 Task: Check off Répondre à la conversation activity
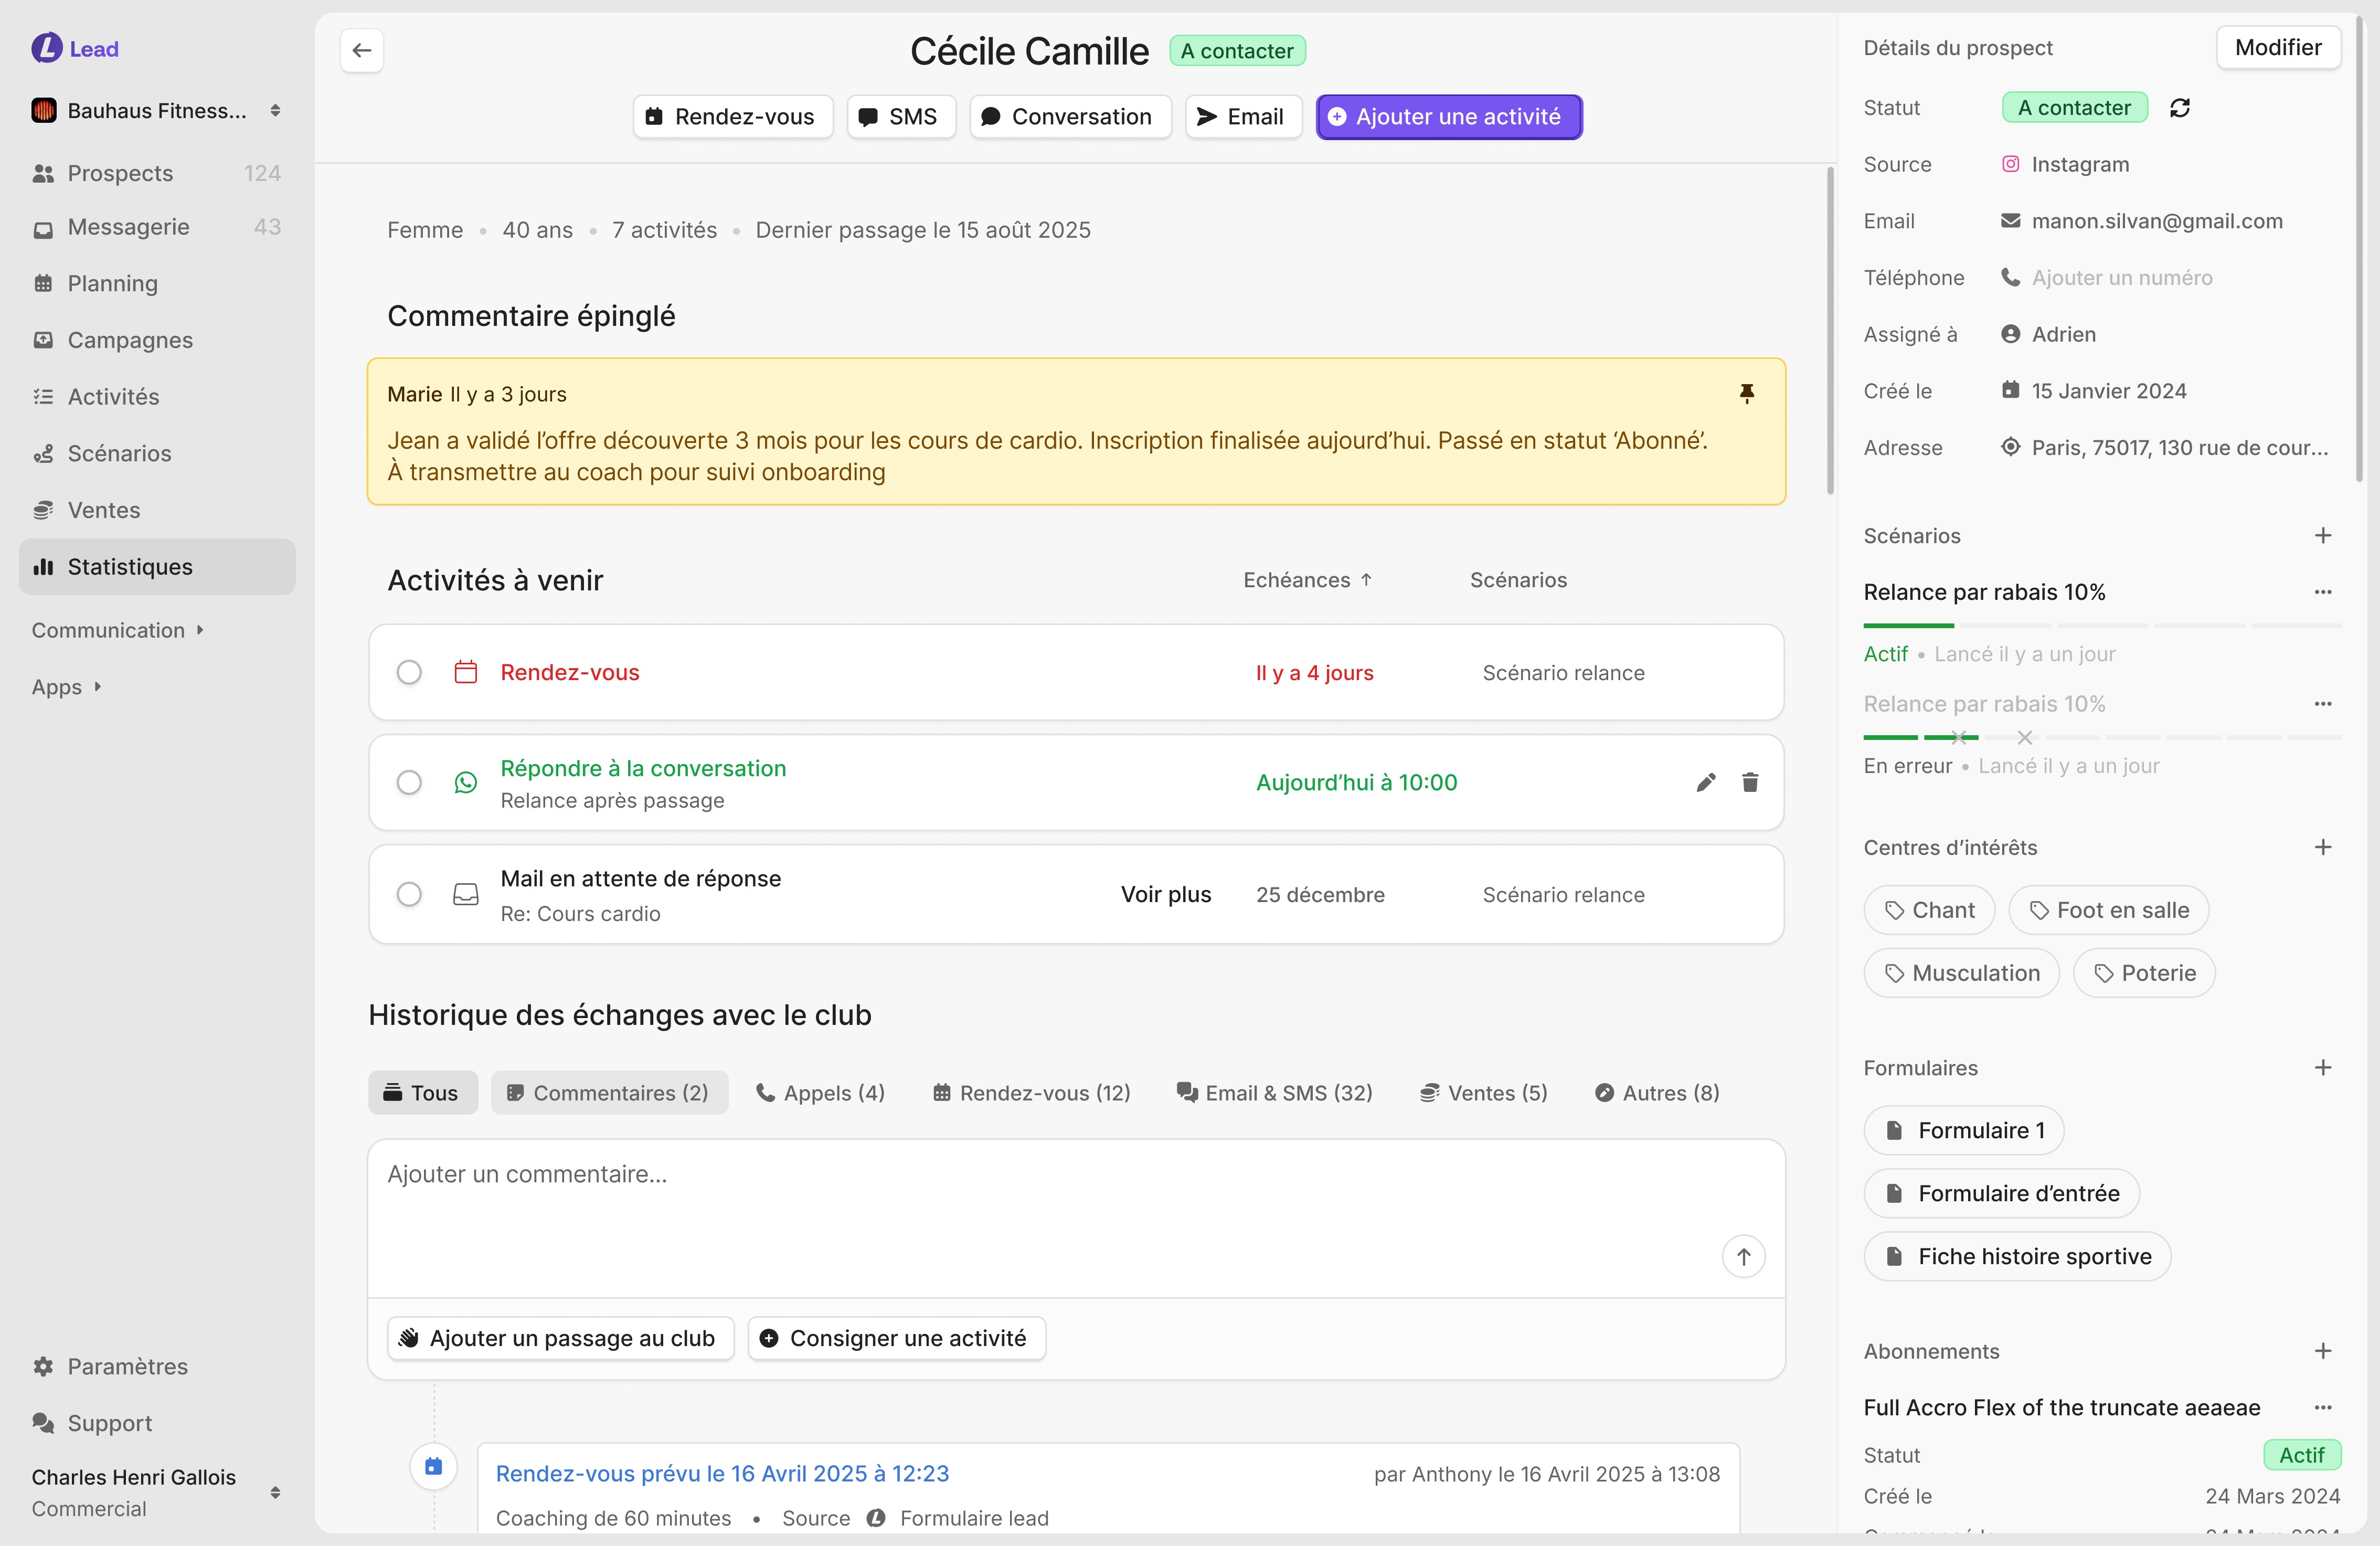click(x=409, y=782)
